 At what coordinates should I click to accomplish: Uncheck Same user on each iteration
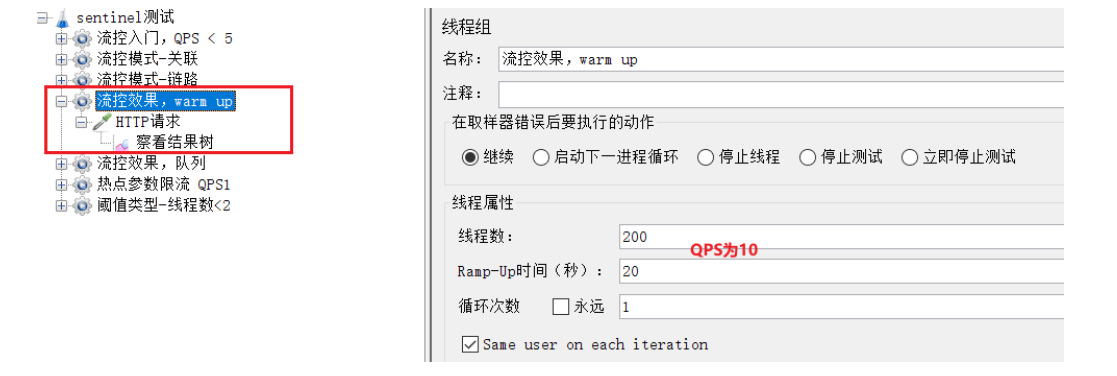coord(470,345)
